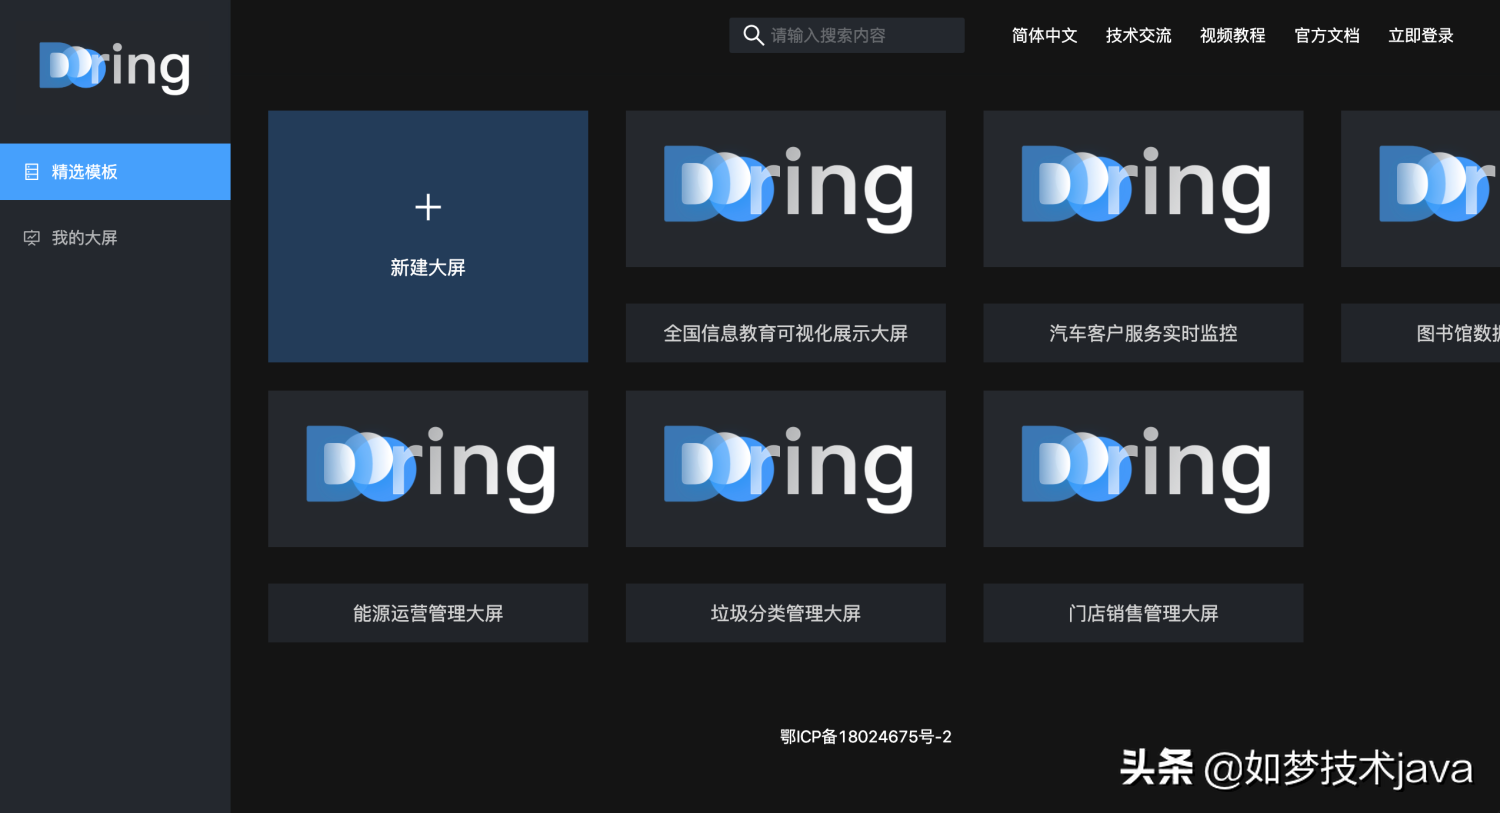Click the plus icon to create new screen
The height and width of the screenshot is (813, 1500).
(428, 207)
